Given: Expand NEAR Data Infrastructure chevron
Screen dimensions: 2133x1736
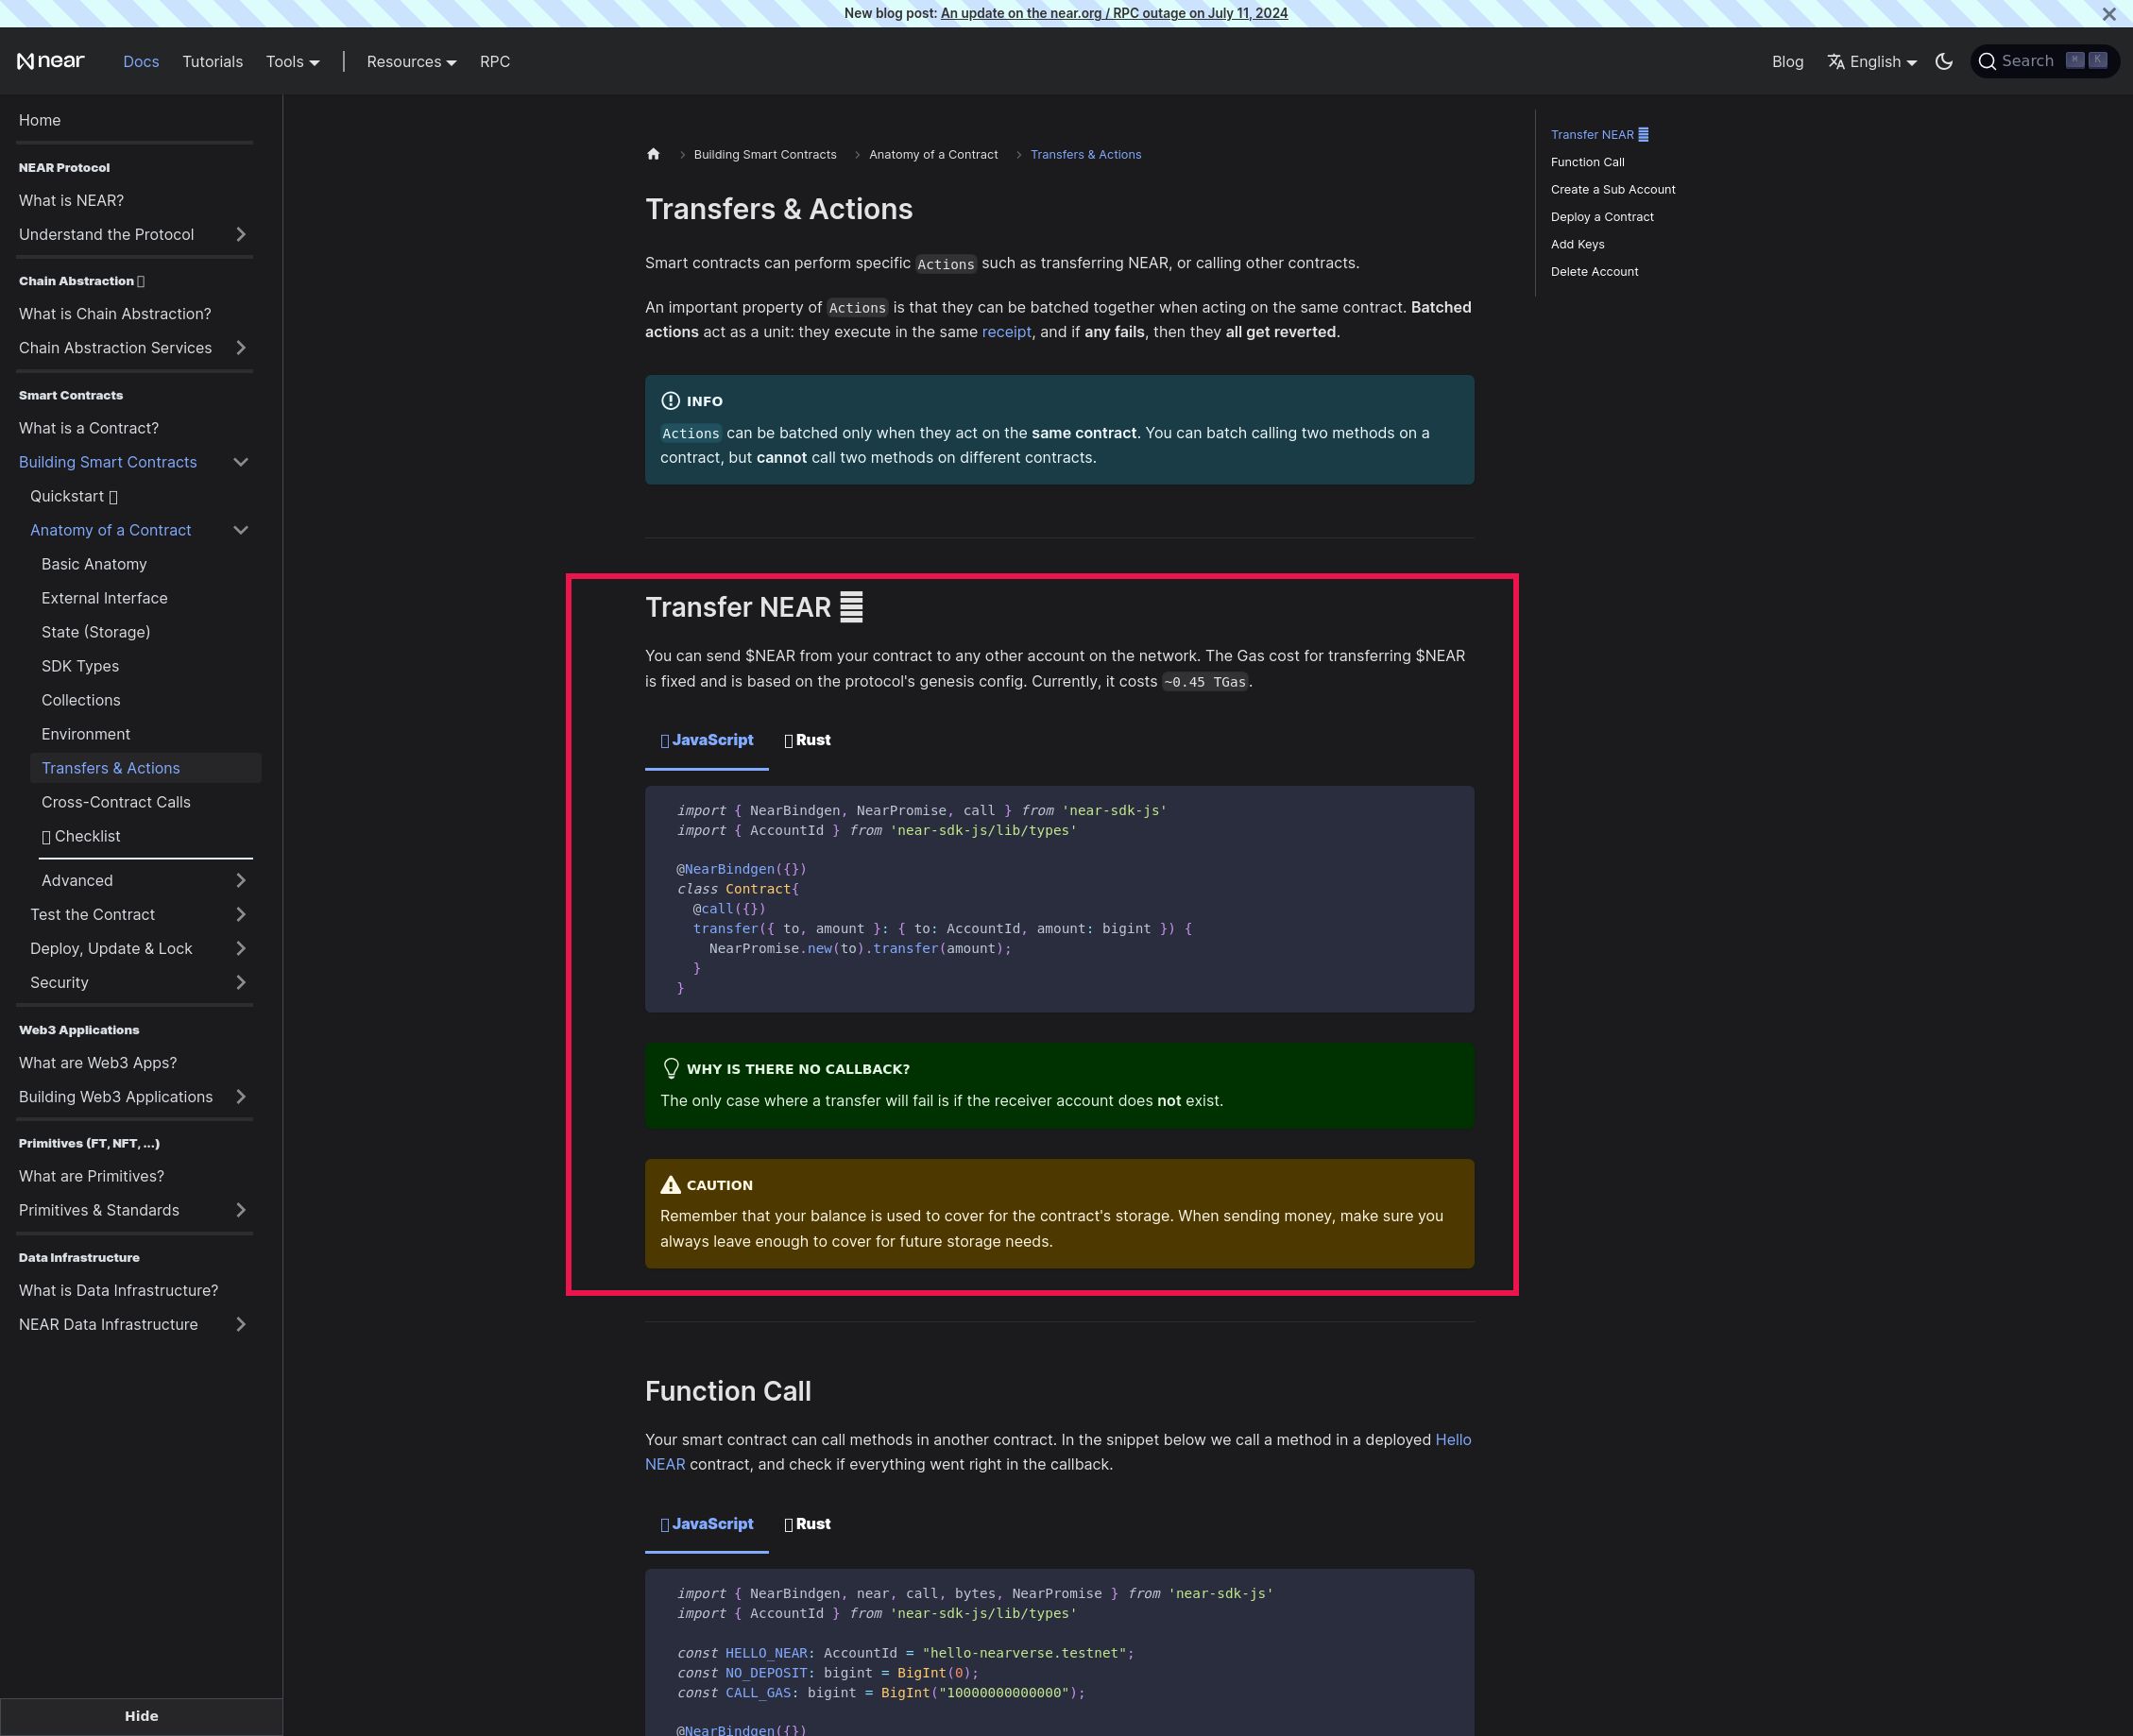Looking at the screenshot, I should [x=241, y=1324].
